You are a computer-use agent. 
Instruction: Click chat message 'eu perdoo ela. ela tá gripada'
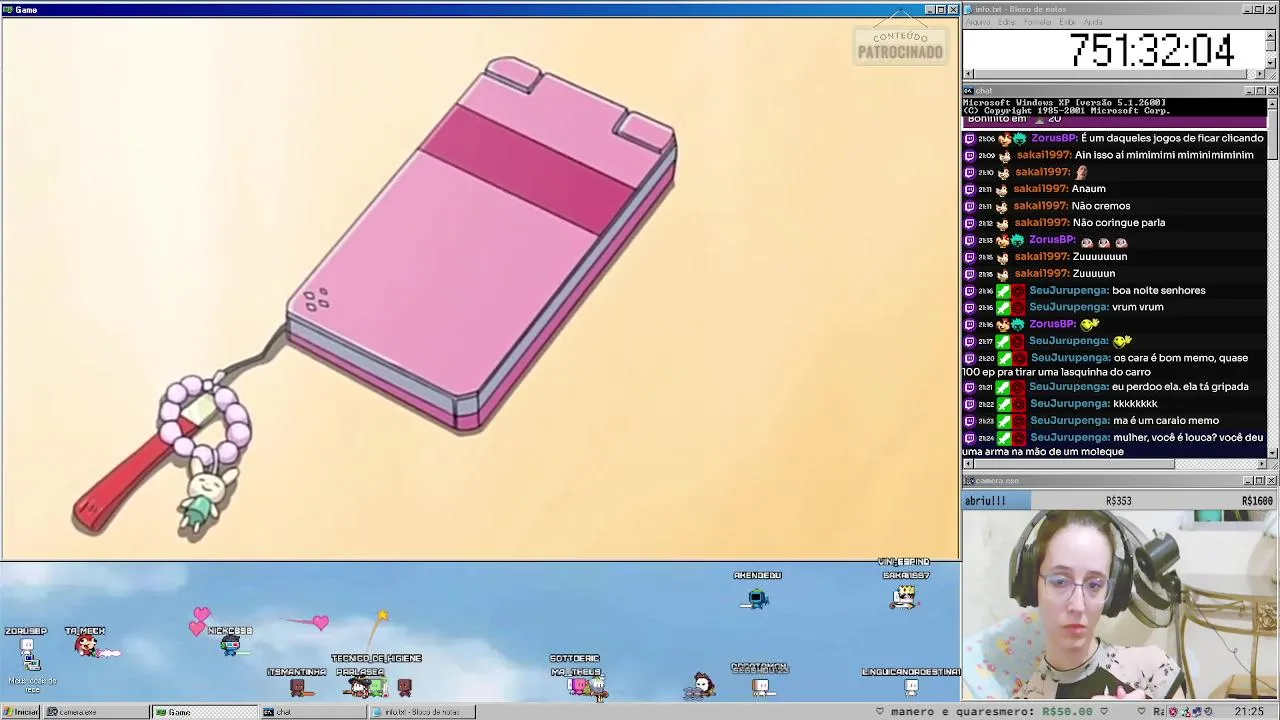(1180, 386)
